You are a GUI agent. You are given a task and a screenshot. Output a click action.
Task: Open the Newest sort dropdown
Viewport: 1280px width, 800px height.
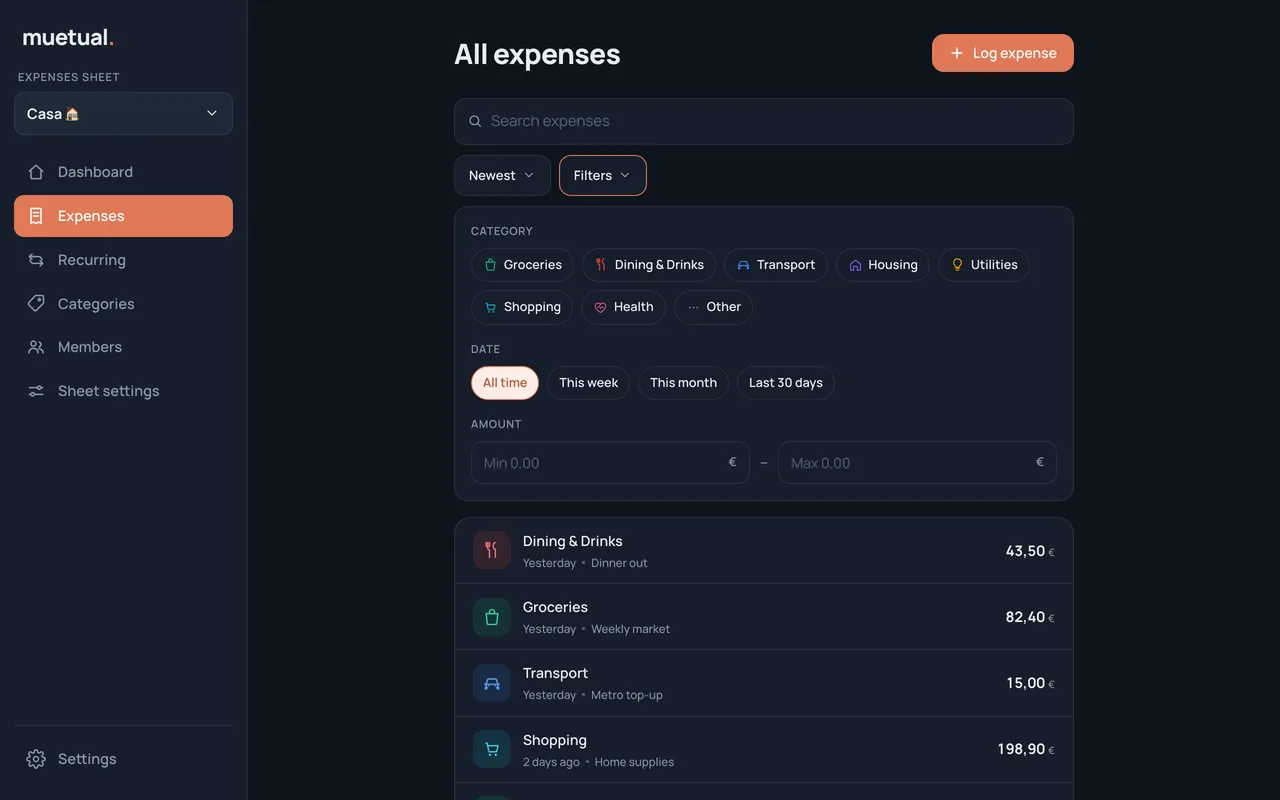click(502, 176)
